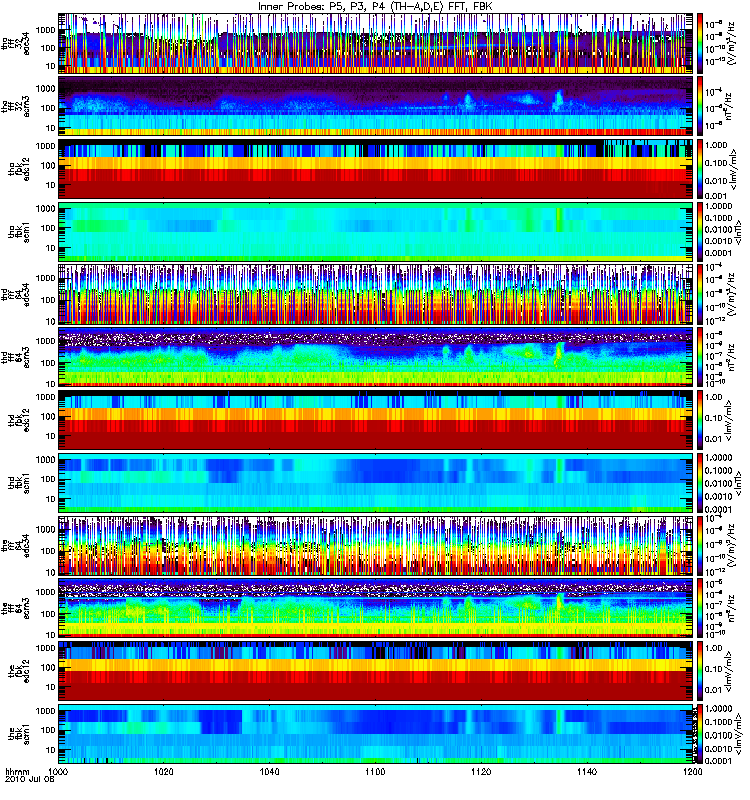This screenshot has height=800, width=750.
Task: Click the '1140' time axis label
Action: 587,772
